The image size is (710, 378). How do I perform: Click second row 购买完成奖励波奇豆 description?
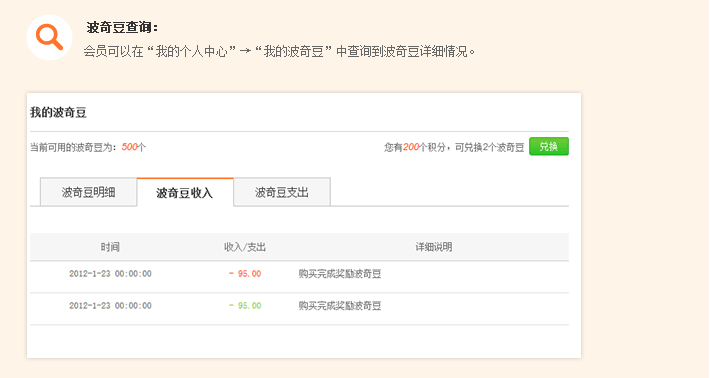click(340, 306)
